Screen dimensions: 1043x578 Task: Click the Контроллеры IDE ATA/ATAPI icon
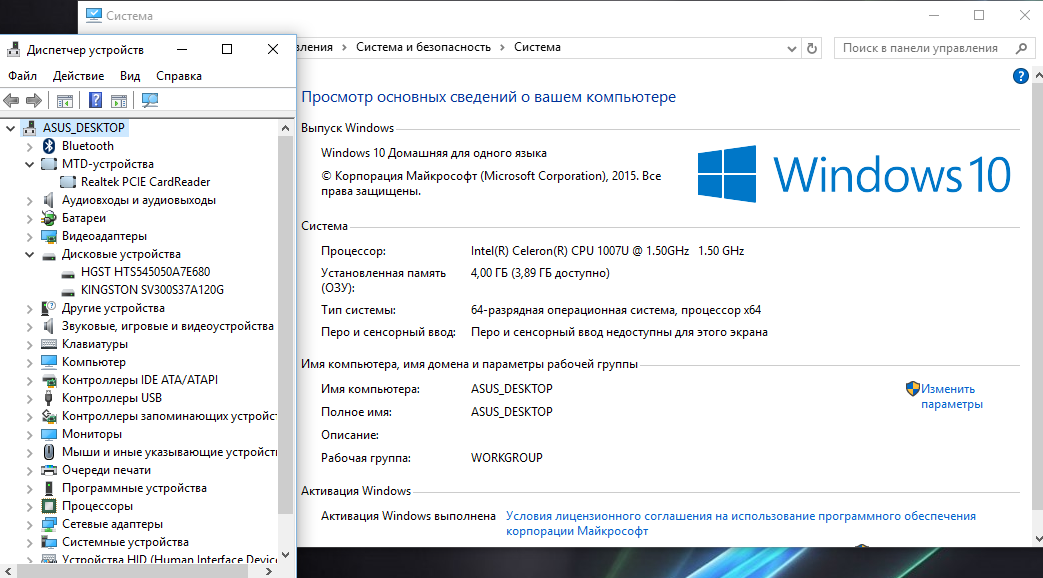pyautogui.click(x=49, y=380)
